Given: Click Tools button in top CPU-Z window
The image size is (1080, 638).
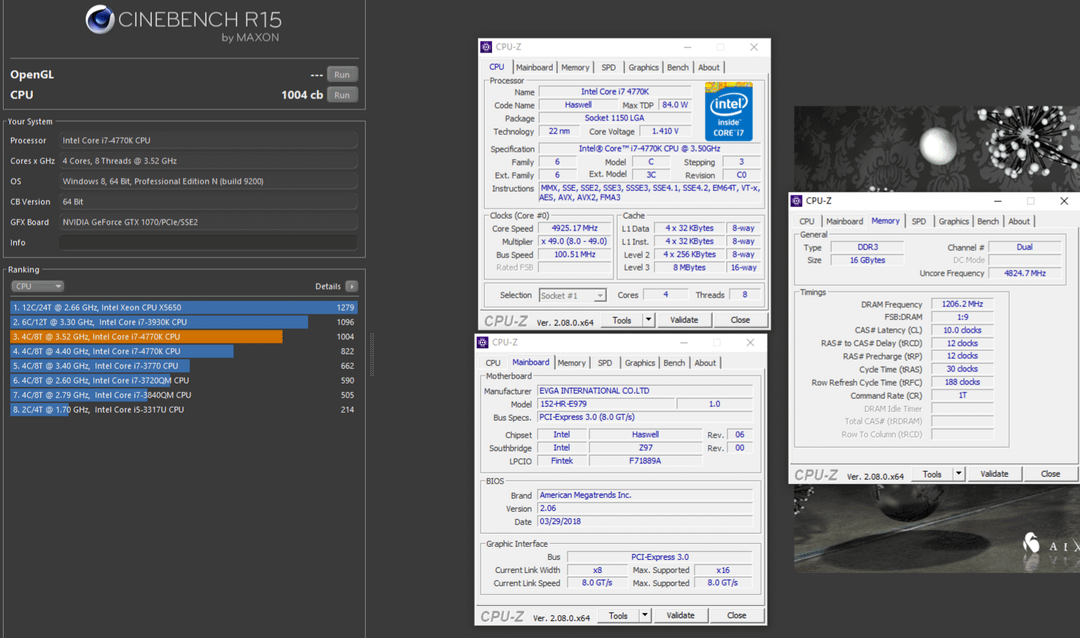Looking at the screenshot, I should tap(622, 320).
